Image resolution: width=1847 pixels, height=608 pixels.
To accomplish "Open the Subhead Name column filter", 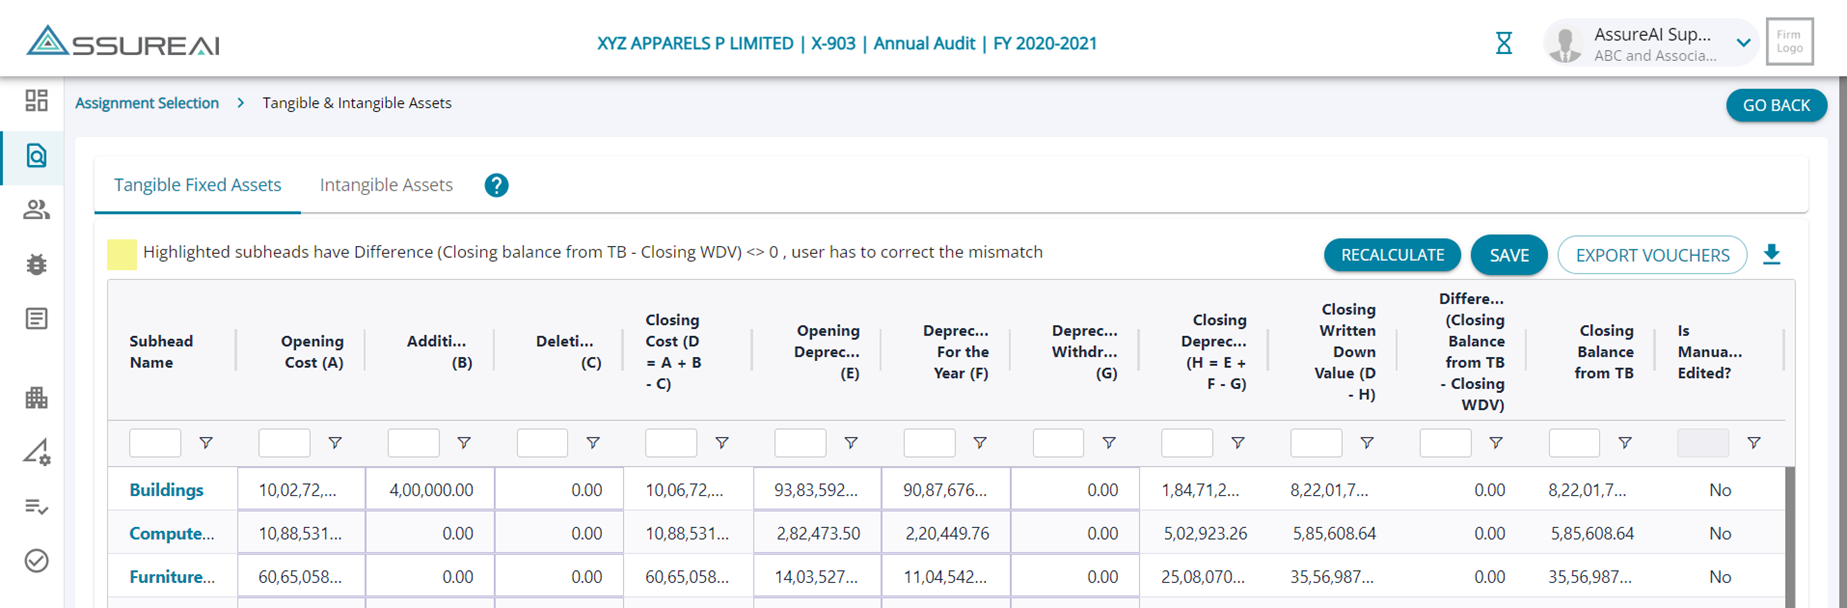I will (x=206, y=443).
